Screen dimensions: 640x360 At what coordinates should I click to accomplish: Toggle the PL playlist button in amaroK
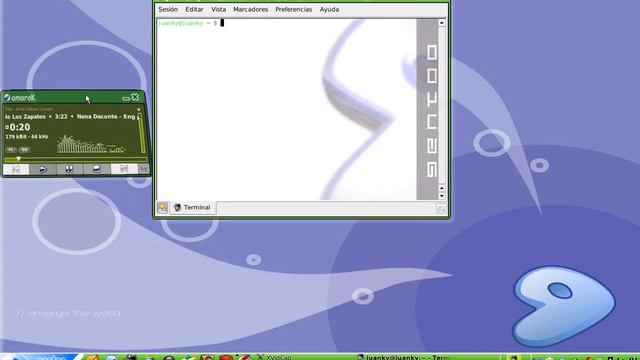pos(11,150)
